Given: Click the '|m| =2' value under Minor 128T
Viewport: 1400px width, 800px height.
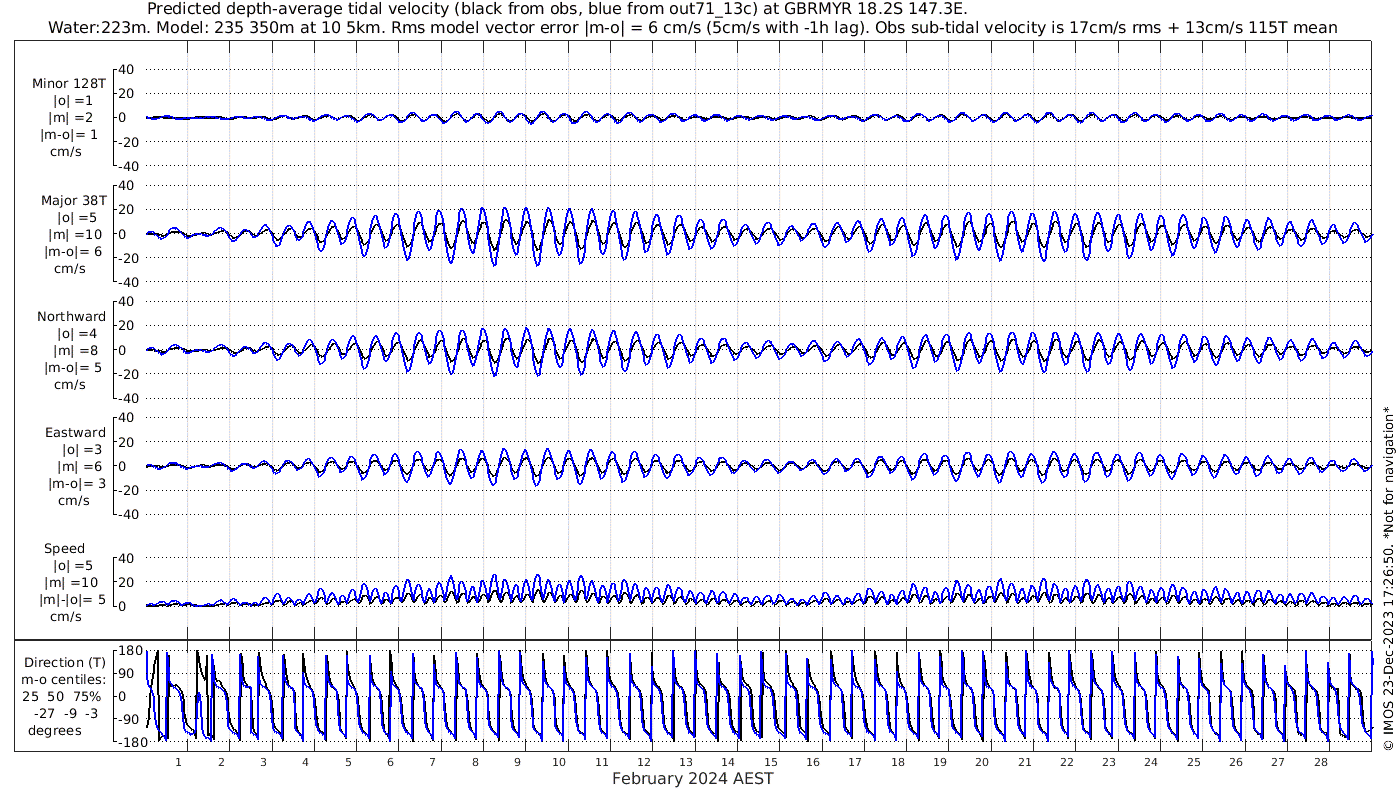Looking at the screenshot, I should [x=70, y=118].
